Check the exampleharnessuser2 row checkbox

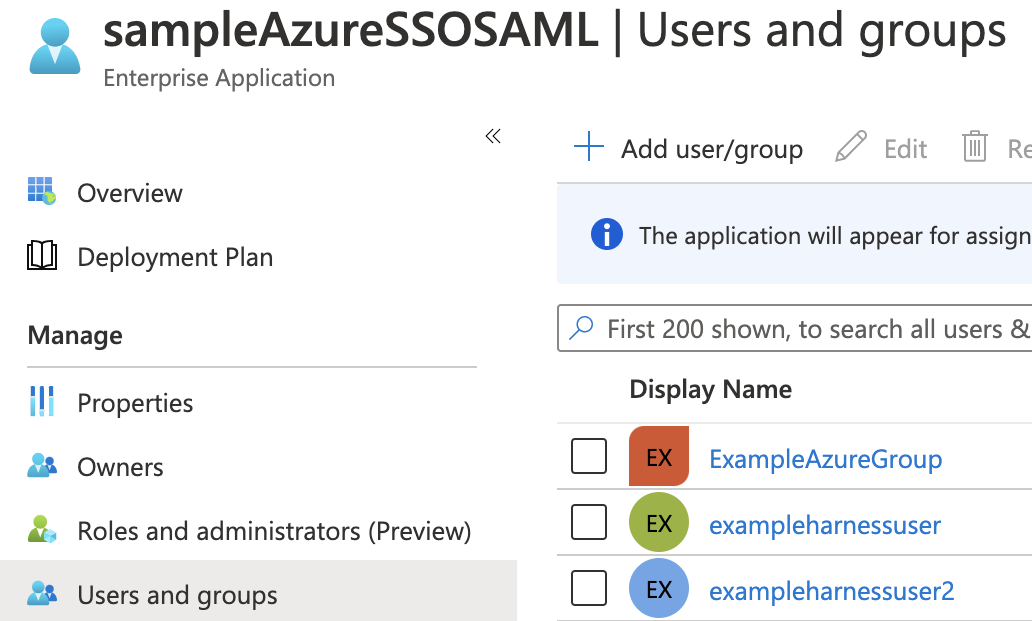pyautogui.click(x=589, y=588)
